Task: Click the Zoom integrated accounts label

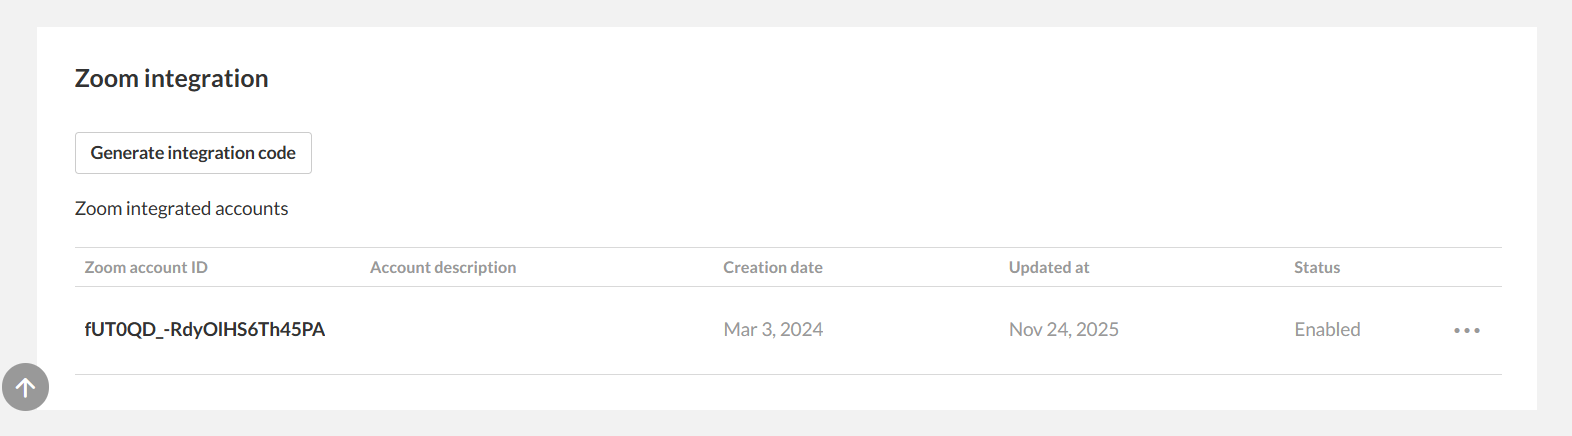Action: click(181, 208)
